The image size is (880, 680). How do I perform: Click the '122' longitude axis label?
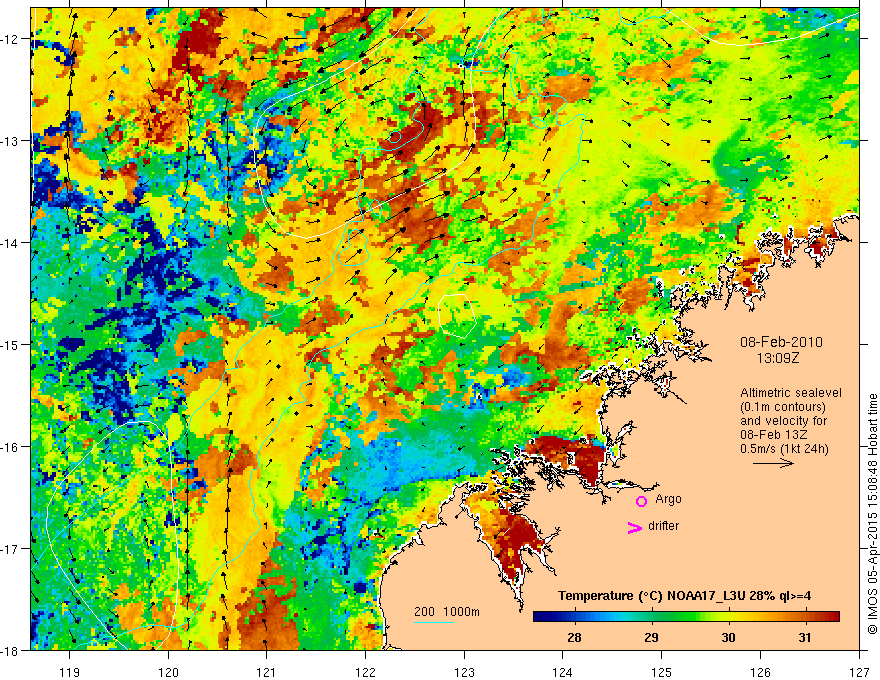tap(365, 672)
